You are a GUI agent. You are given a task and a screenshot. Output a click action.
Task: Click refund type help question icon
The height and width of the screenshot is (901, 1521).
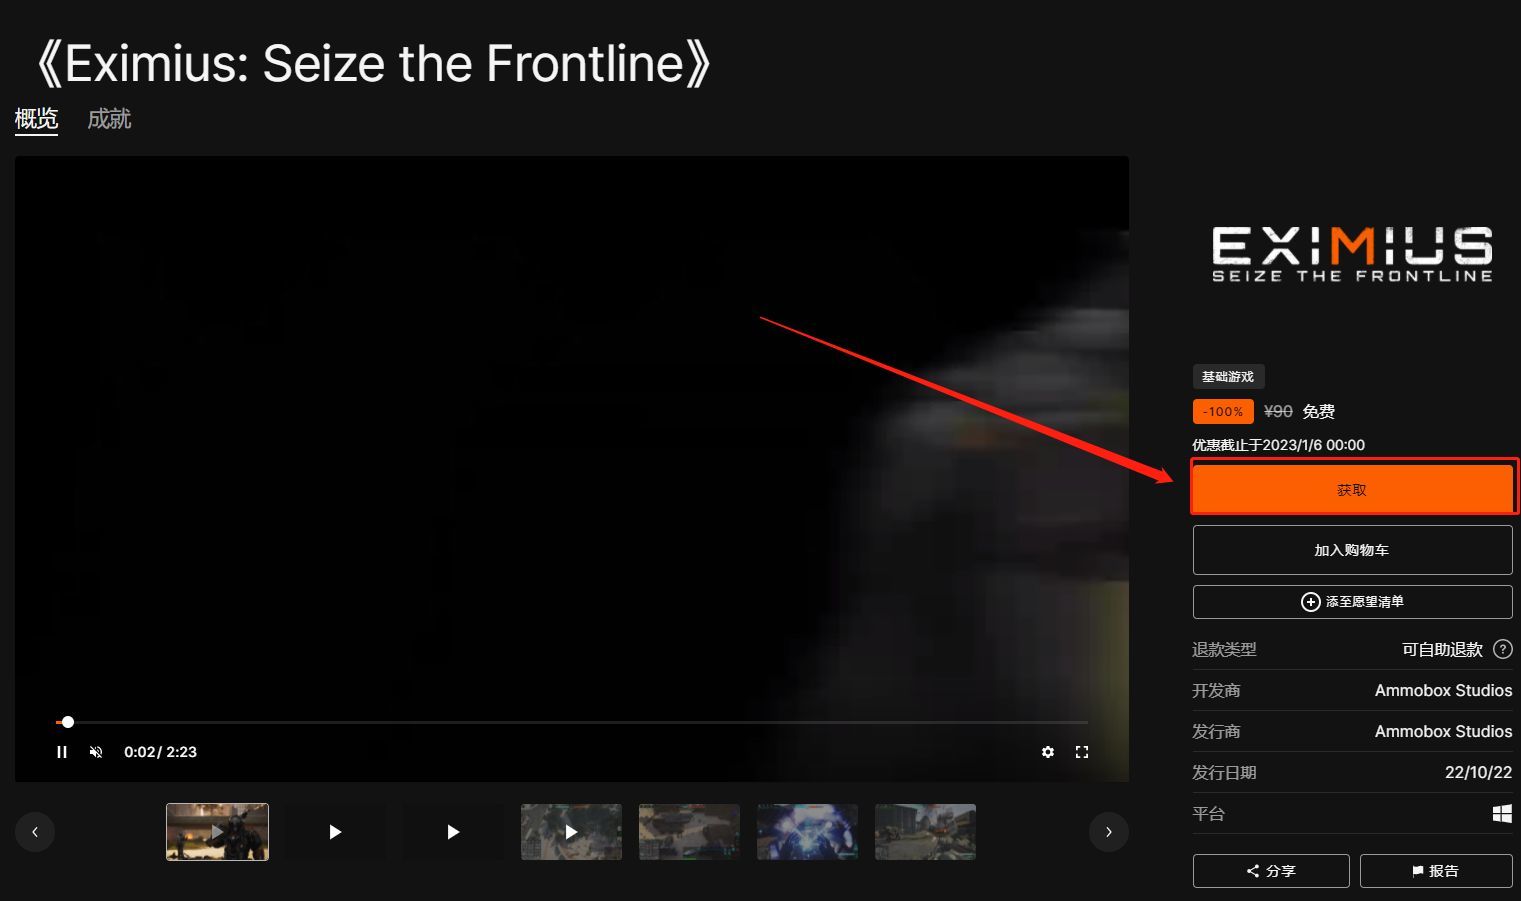[x=1503, y=649]
